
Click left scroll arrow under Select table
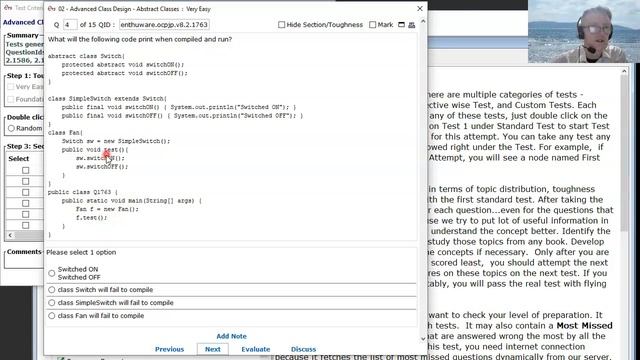(x=10, y=235)
